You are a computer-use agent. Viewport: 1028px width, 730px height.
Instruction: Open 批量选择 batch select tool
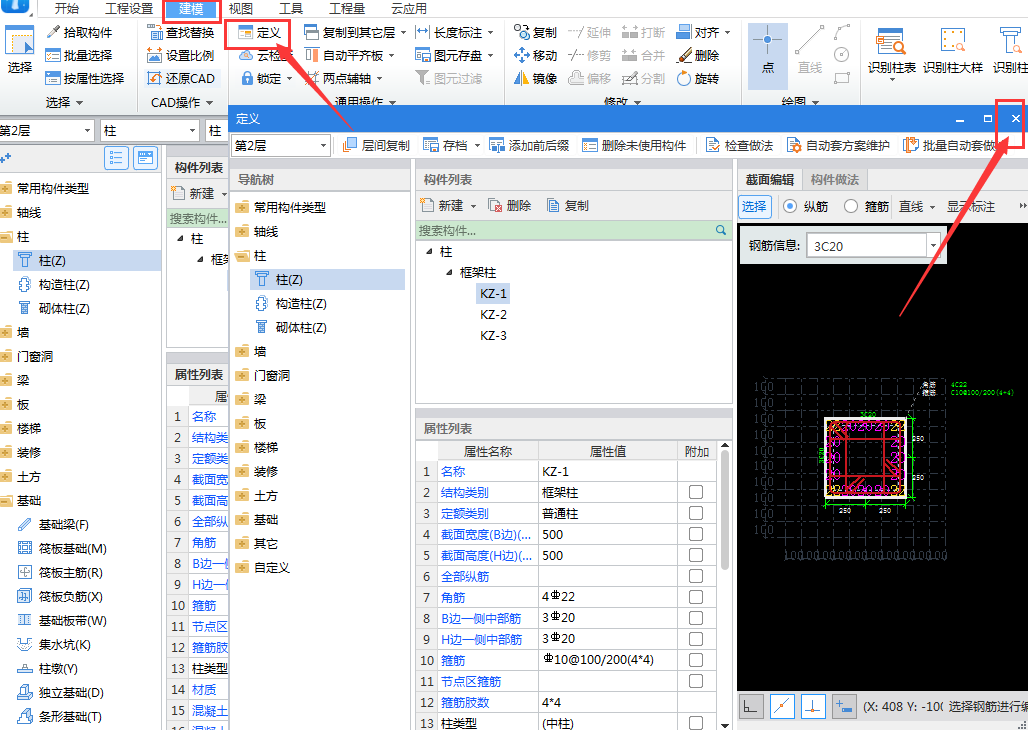click(79, 55)
